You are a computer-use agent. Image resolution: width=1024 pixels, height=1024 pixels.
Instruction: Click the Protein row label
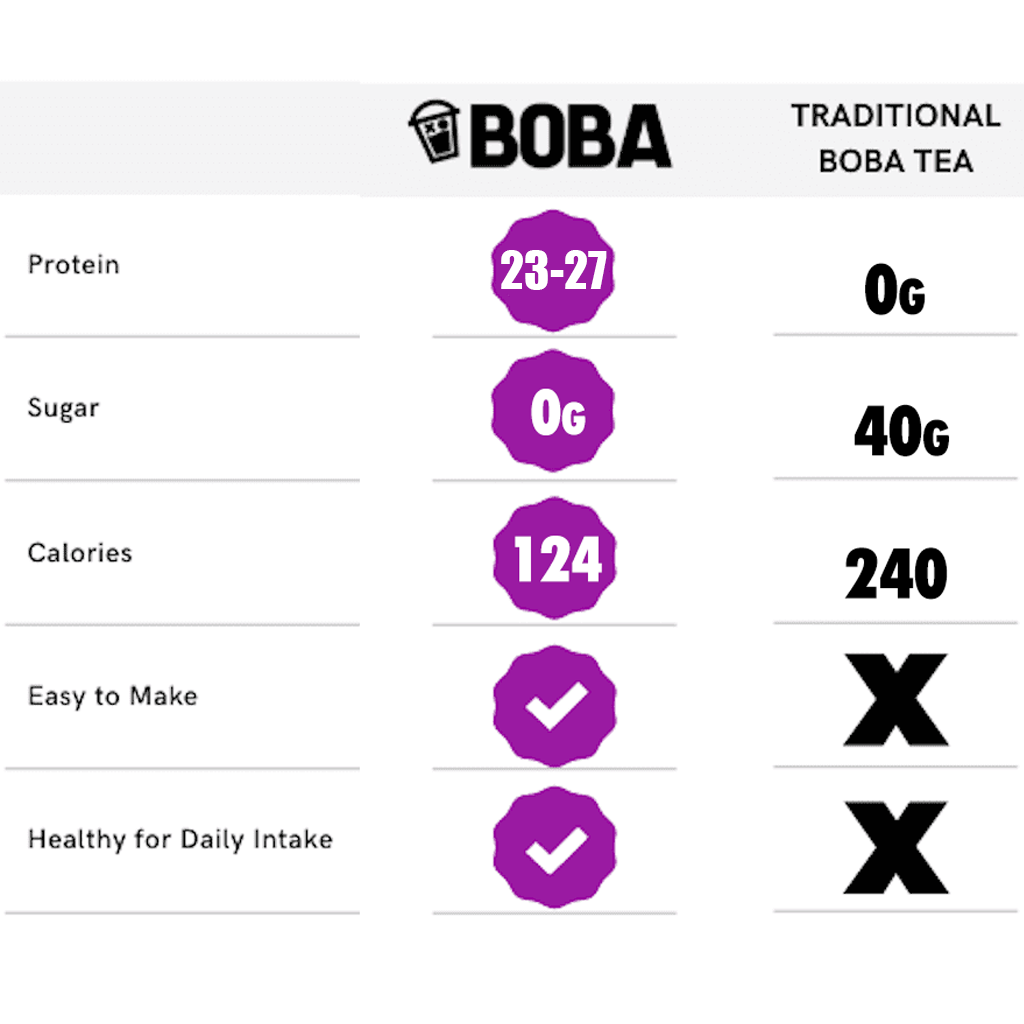[x=74, y=264]
